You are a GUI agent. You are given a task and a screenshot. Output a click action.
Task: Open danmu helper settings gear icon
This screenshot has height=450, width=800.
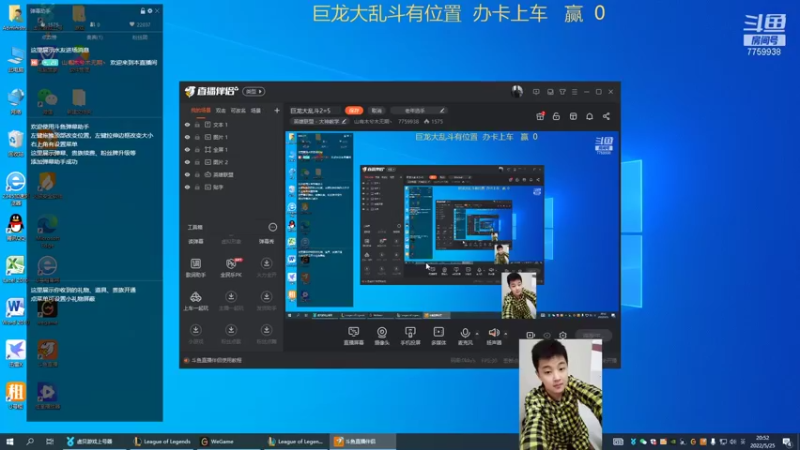(149, 11)
